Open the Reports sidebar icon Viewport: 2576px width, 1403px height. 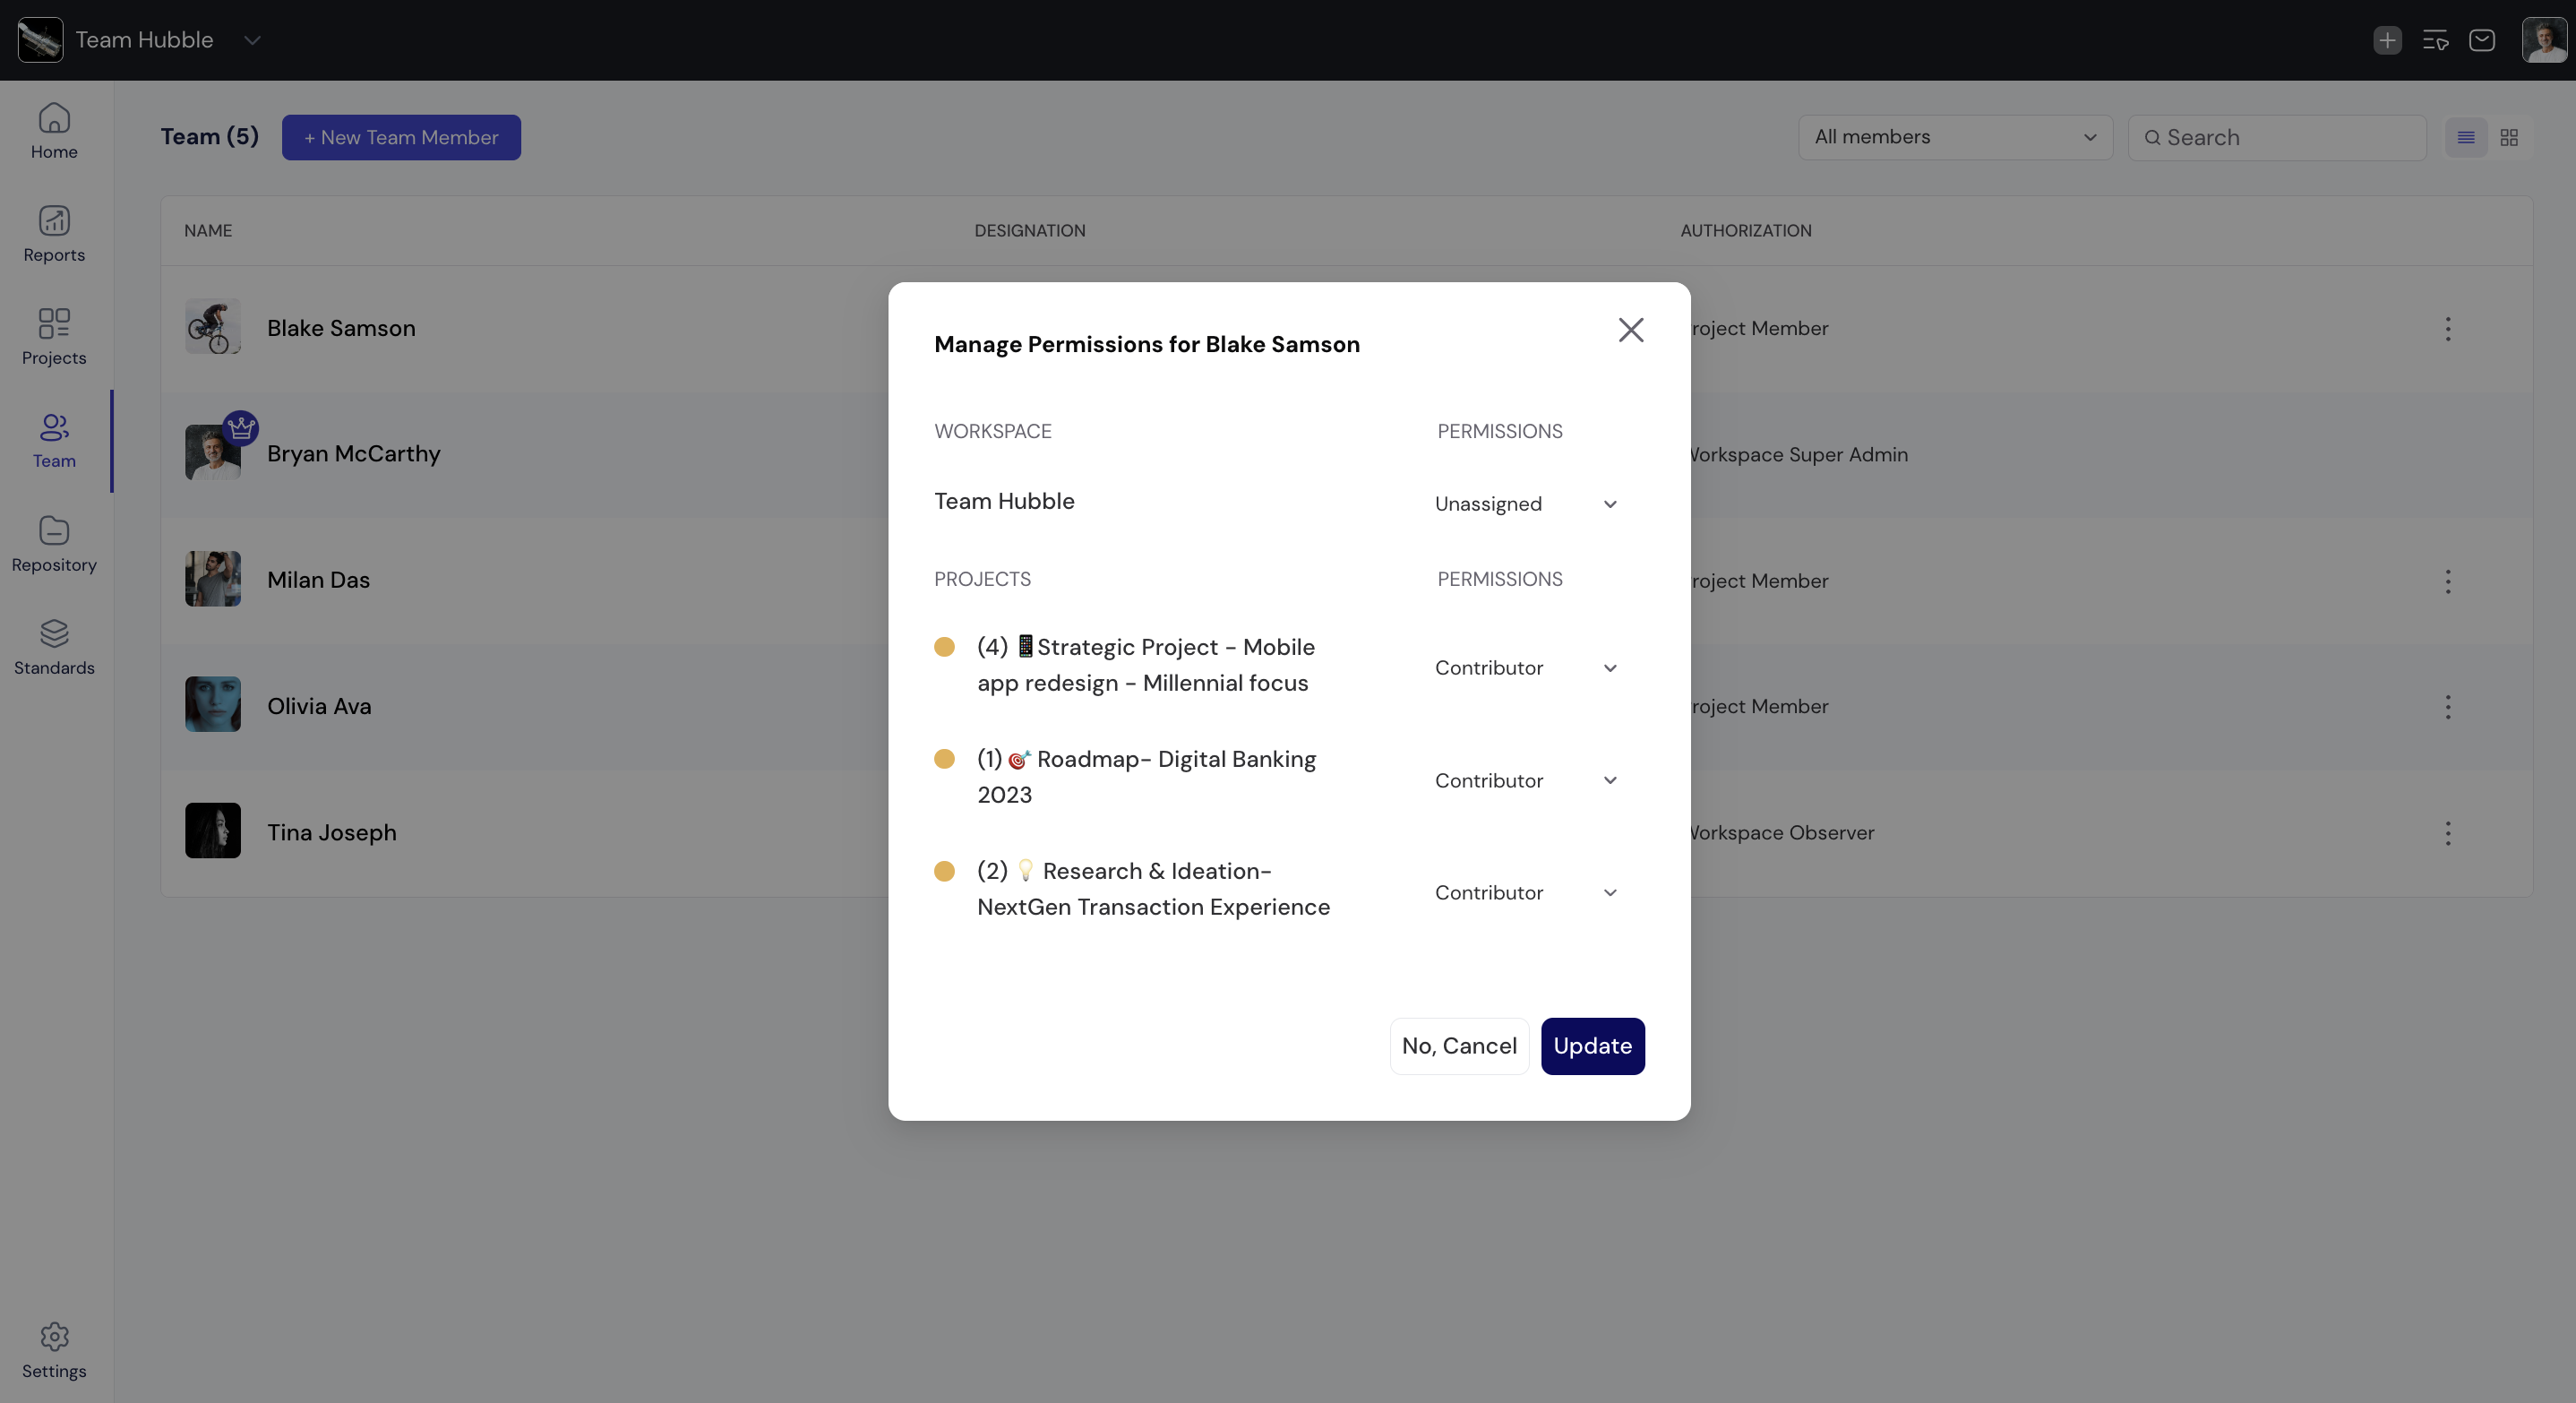point(54,221)
